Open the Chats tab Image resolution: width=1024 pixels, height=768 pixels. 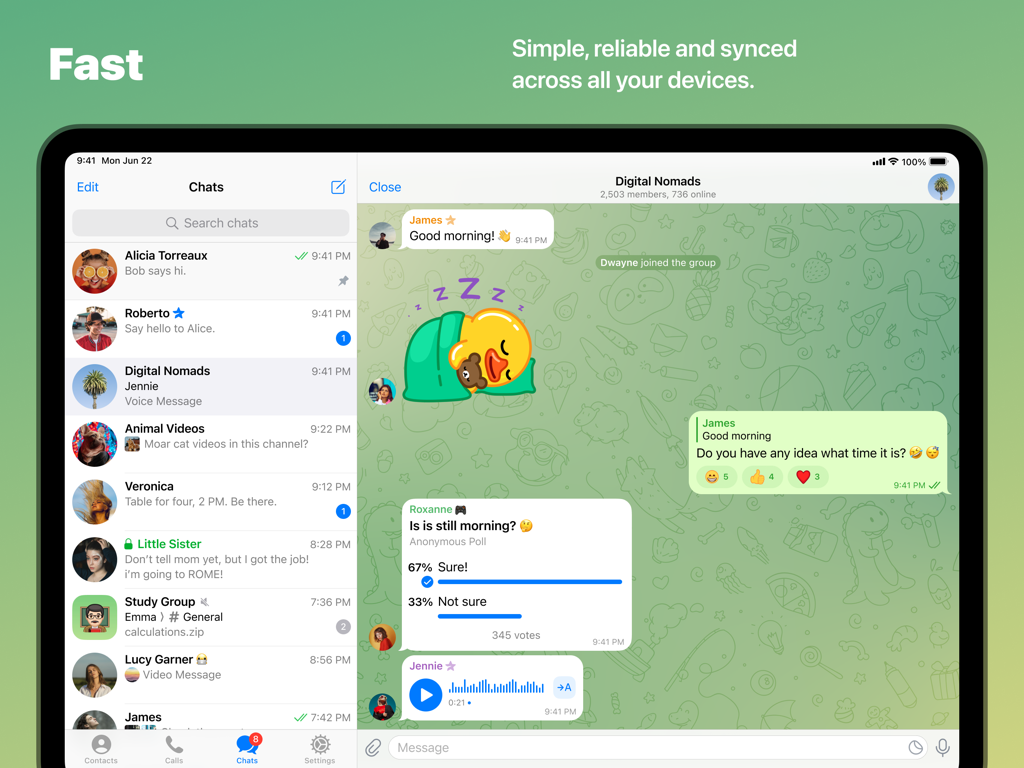tap(247, 750)
